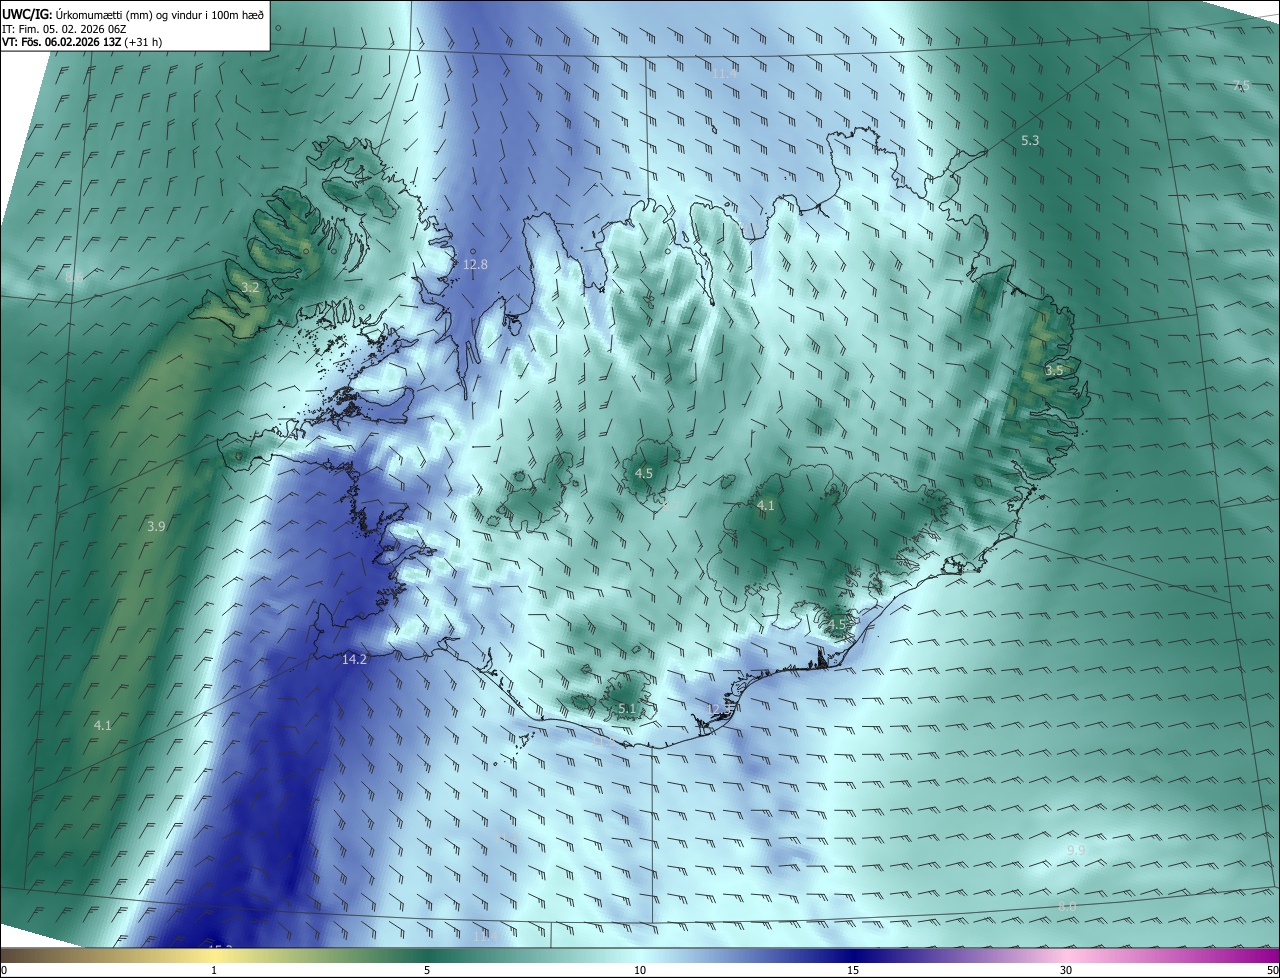
Task: Click the '10' tick on the colour scale
Action: (x=640, y=970)
